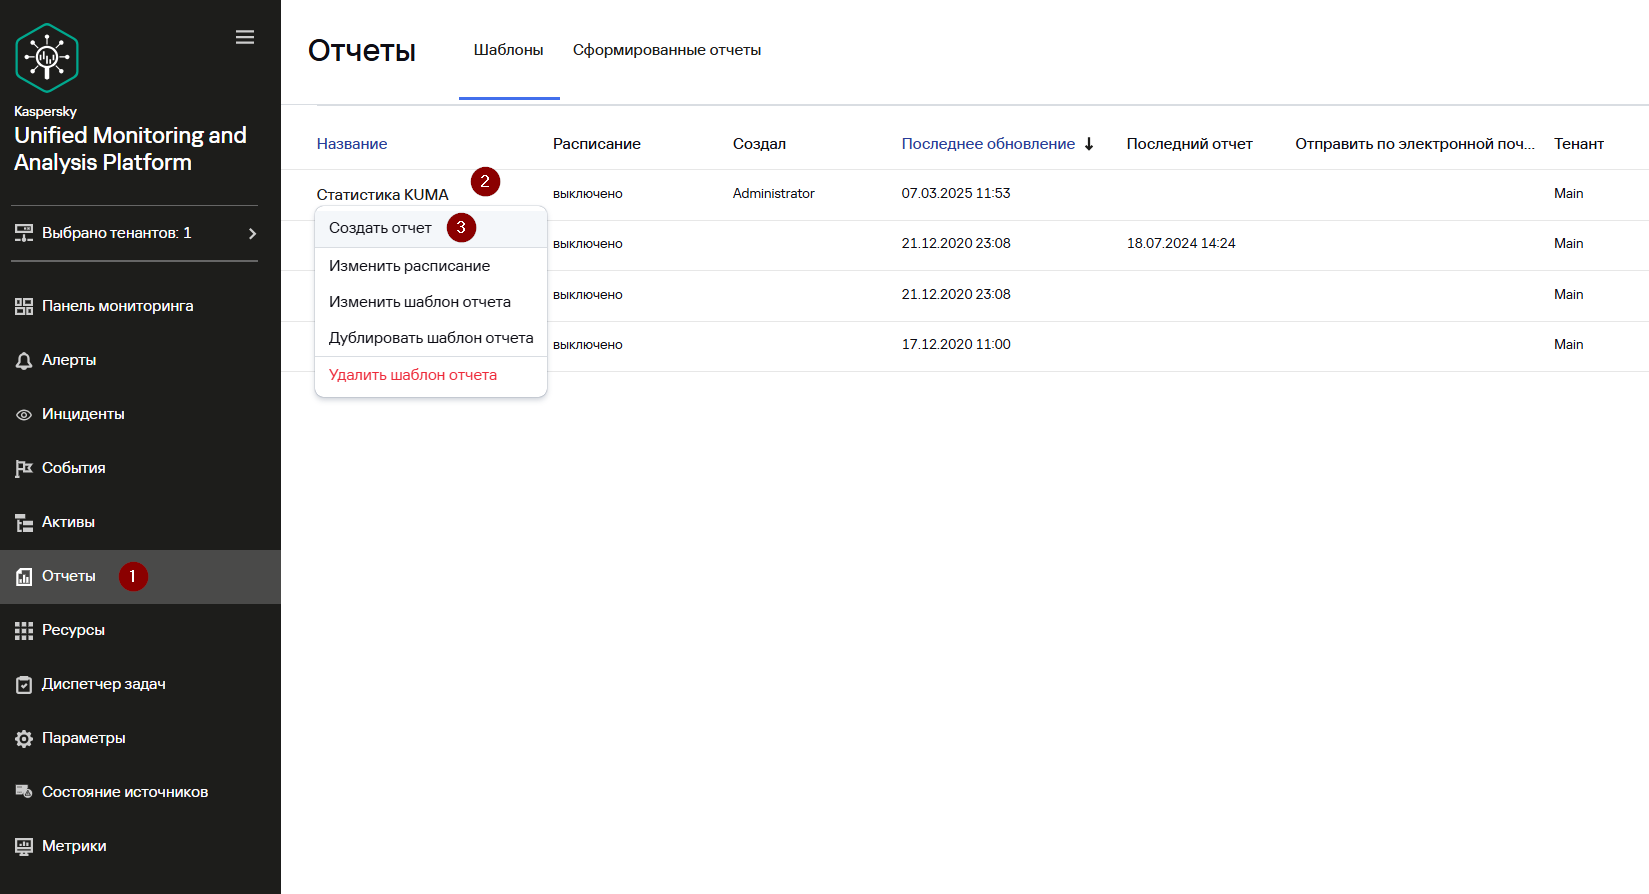Click выключено in the Статистика KUMA row
The width and height of the screenshot is (1649, 894).
click(588, 194)
